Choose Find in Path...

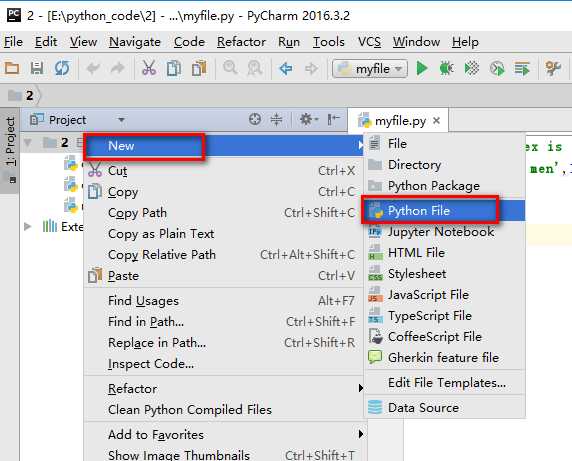(224, 322)
